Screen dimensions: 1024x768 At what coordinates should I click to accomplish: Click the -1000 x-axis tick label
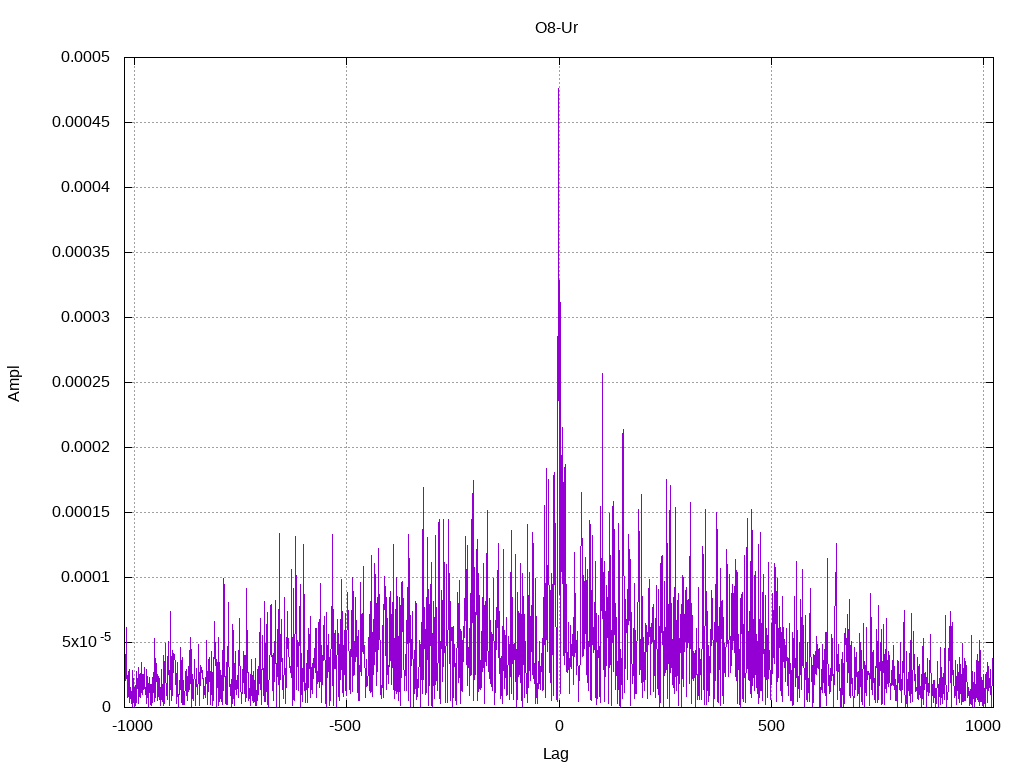click(133, 726)
